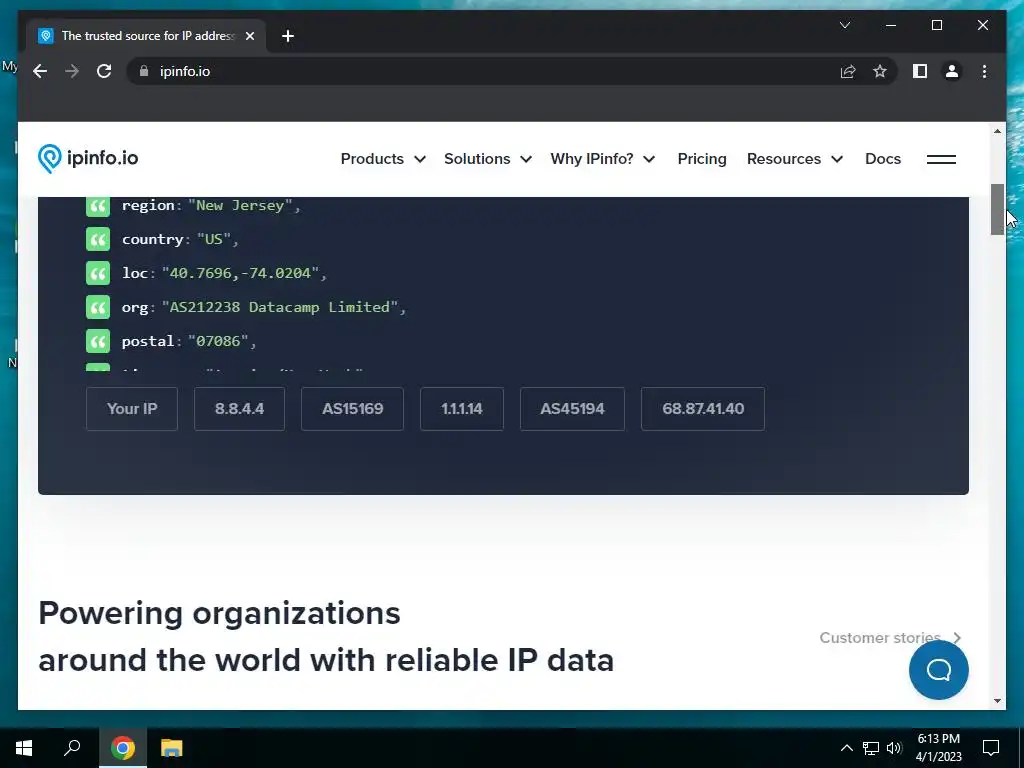The width and height of the screenshot is (1024, 768).
Task: Click the clock showing 6:13 PM
Action: [x=938, y=739]
